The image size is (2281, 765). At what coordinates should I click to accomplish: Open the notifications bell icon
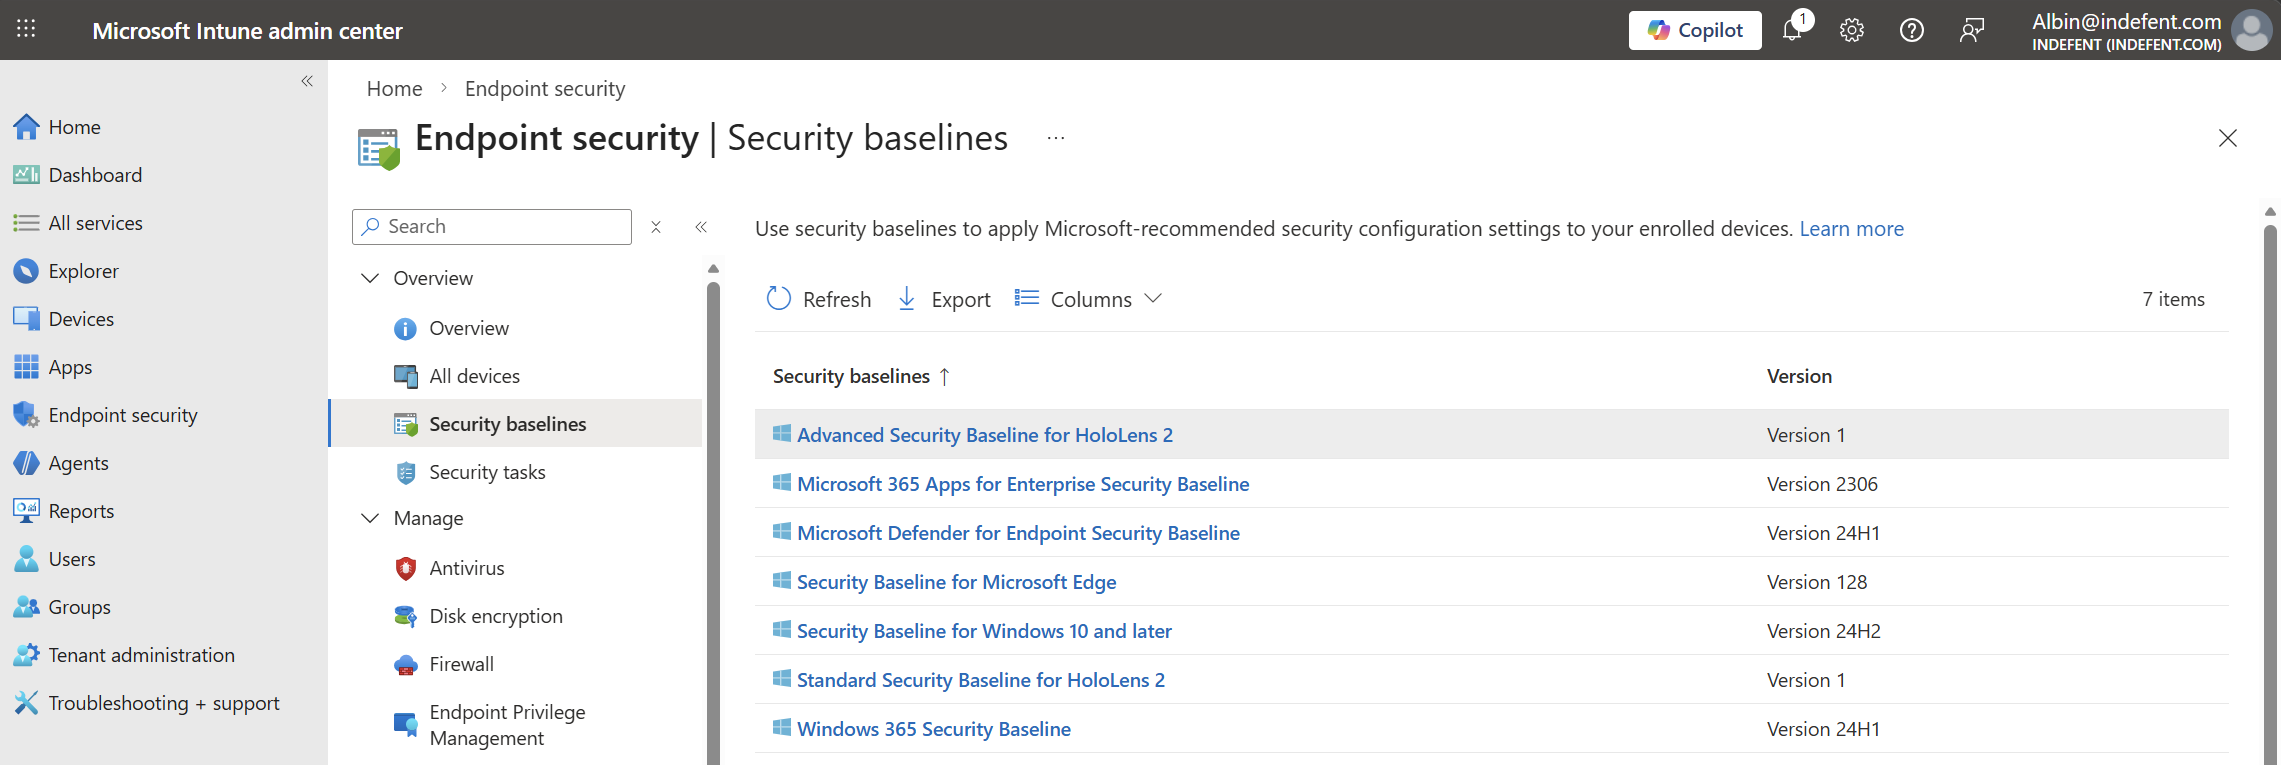(1792, 30)
